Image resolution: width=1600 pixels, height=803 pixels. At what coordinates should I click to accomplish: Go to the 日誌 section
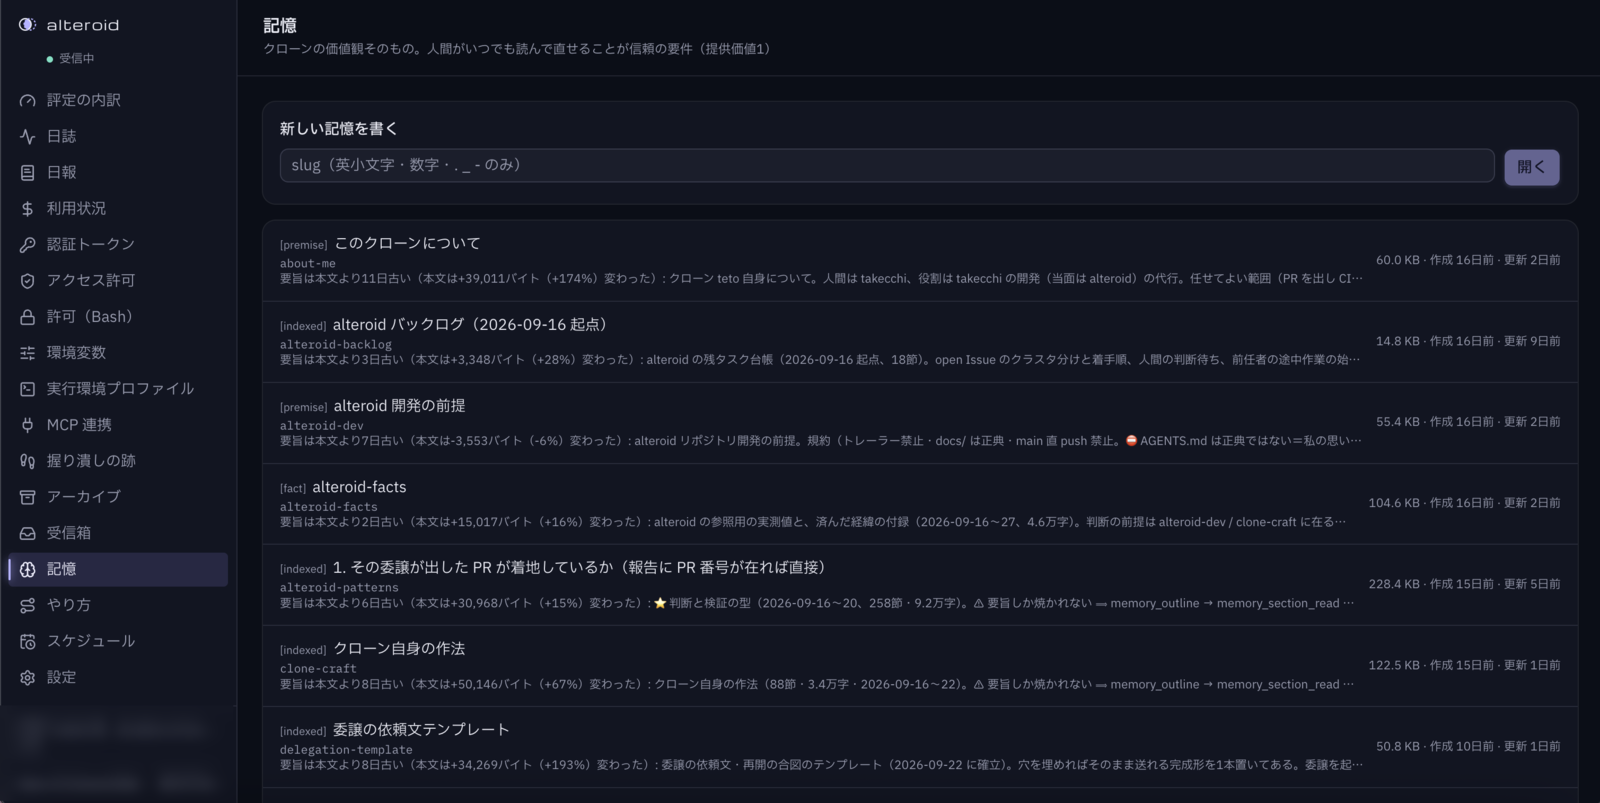118,136
